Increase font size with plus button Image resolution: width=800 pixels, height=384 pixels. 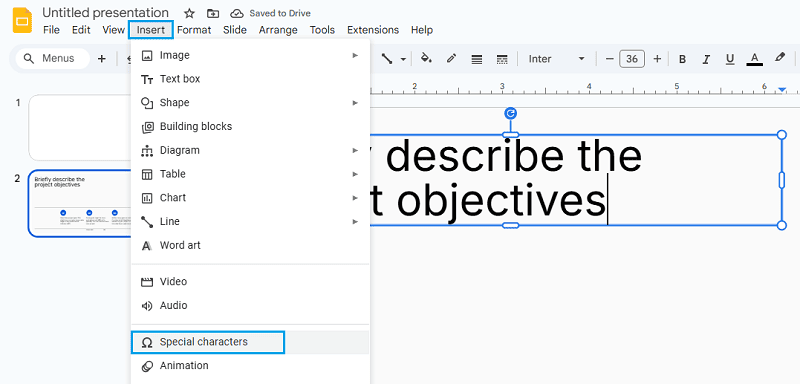tap(657, 59)
